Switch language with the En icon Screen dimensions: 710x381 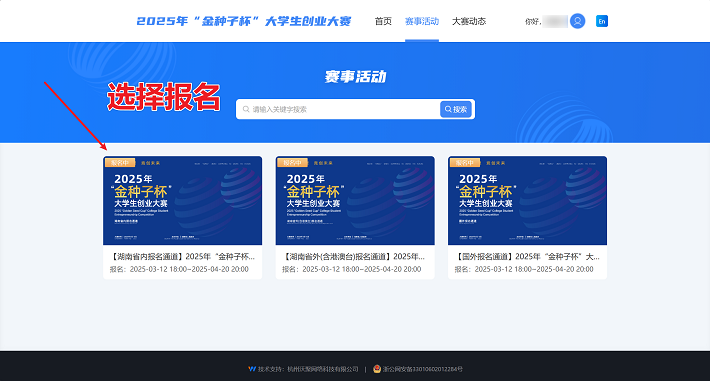602,21
